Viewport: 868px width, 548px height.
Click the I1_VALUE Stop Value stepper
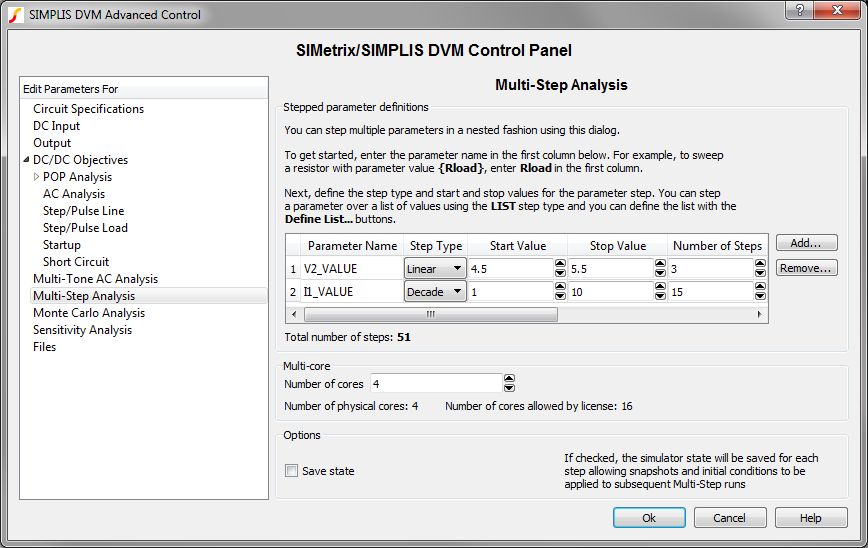tap(660, 292)
